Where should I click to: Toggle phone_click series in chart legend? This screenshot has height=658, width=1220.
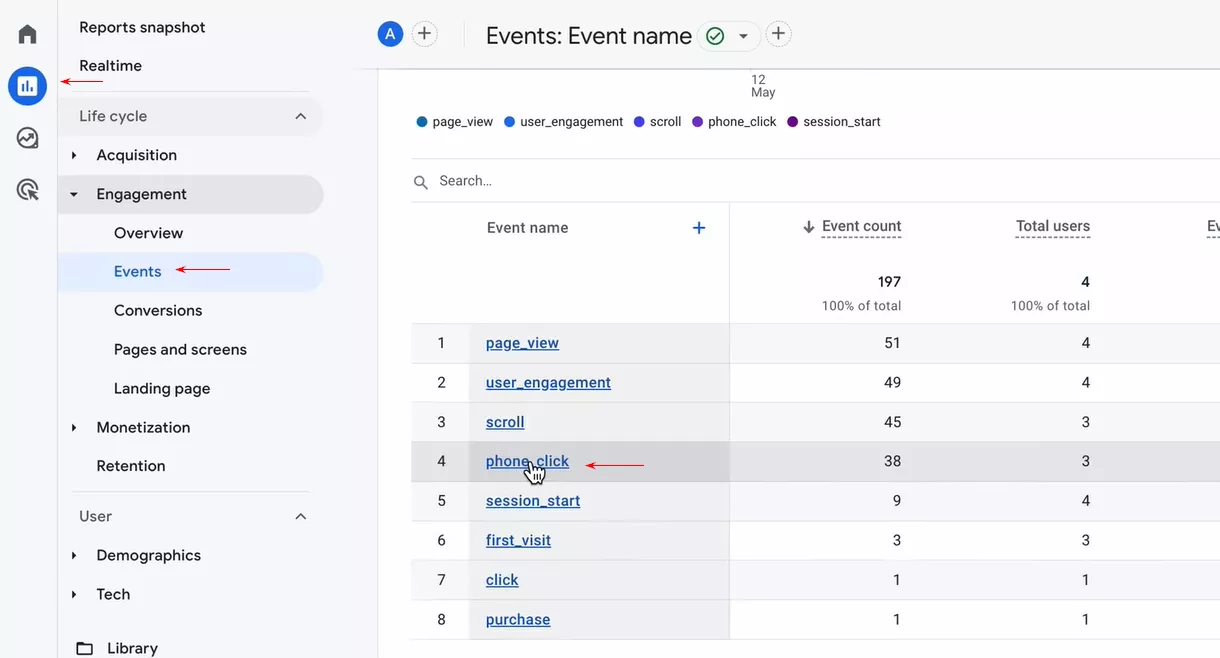734,122
